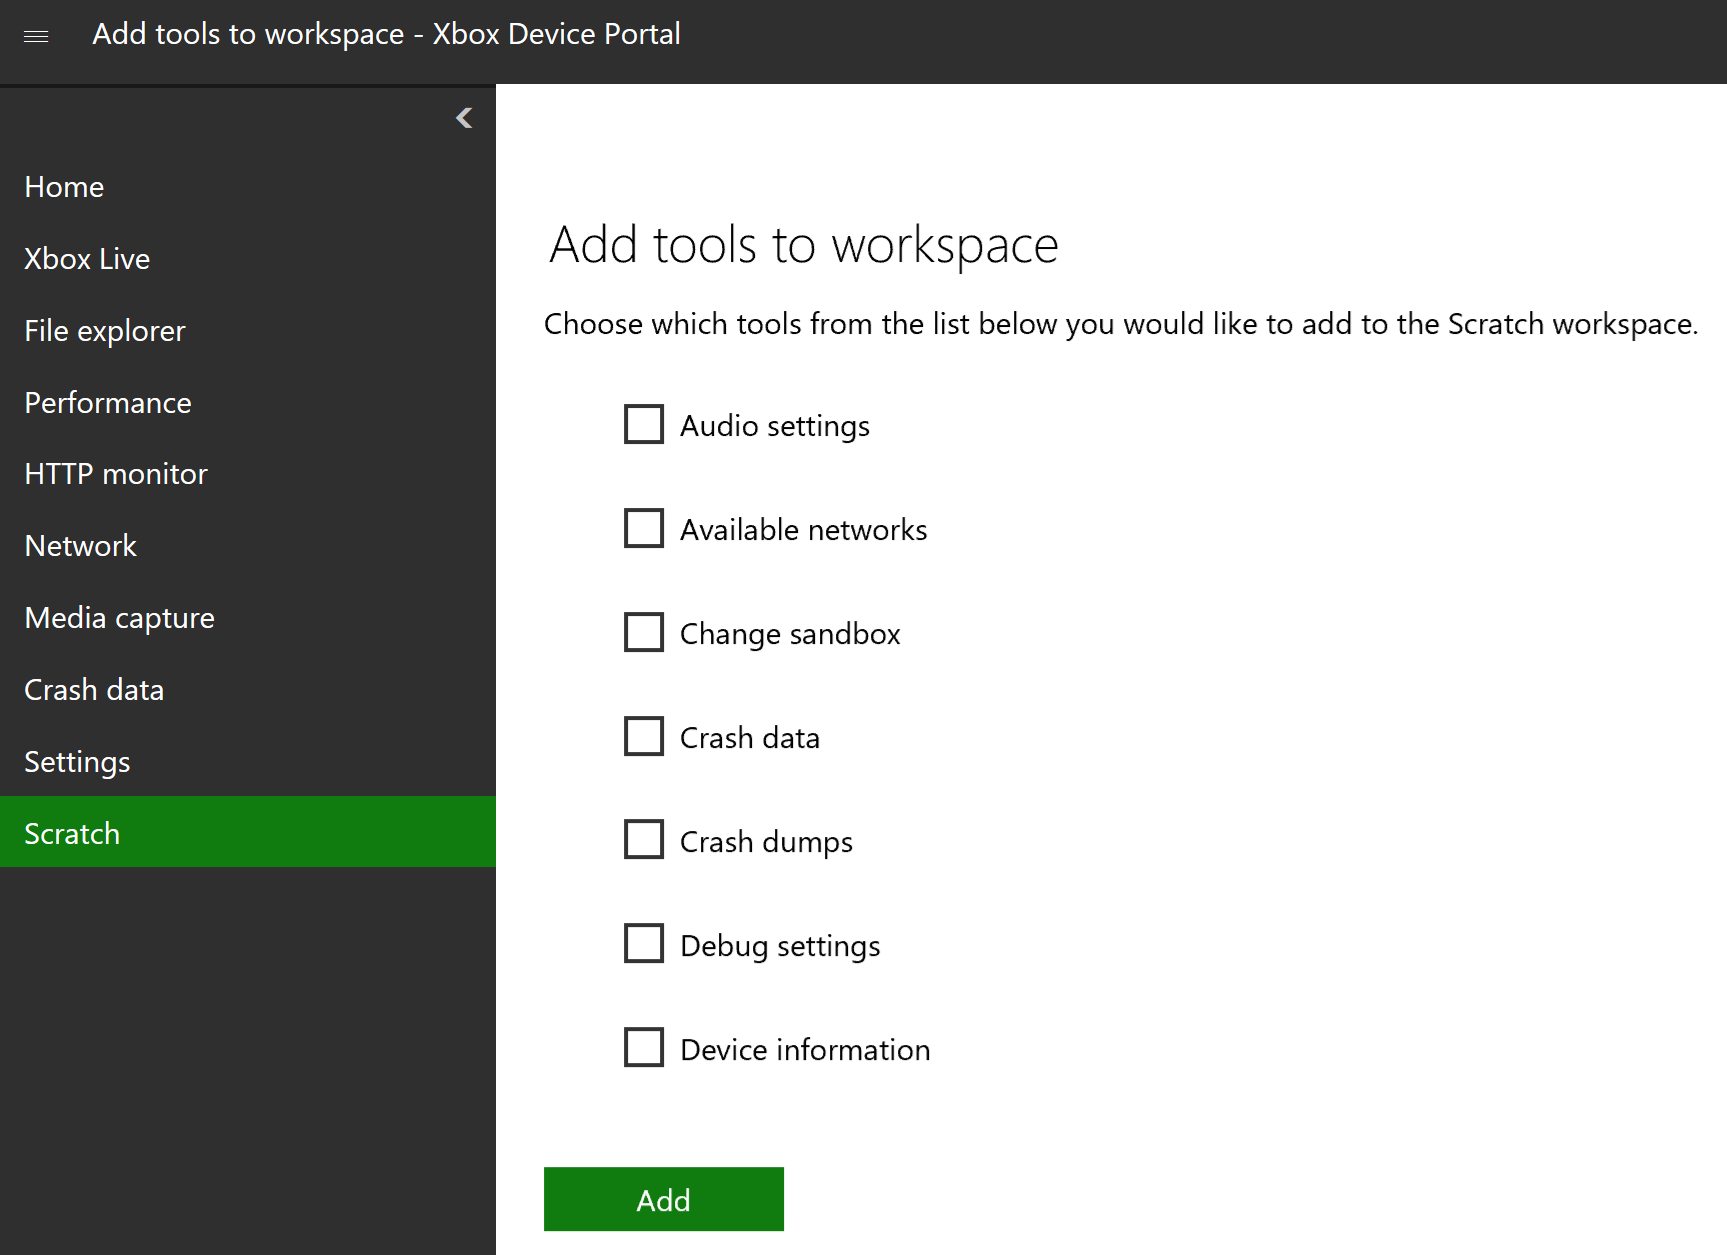Go to the Settings section

click(77, 761)
